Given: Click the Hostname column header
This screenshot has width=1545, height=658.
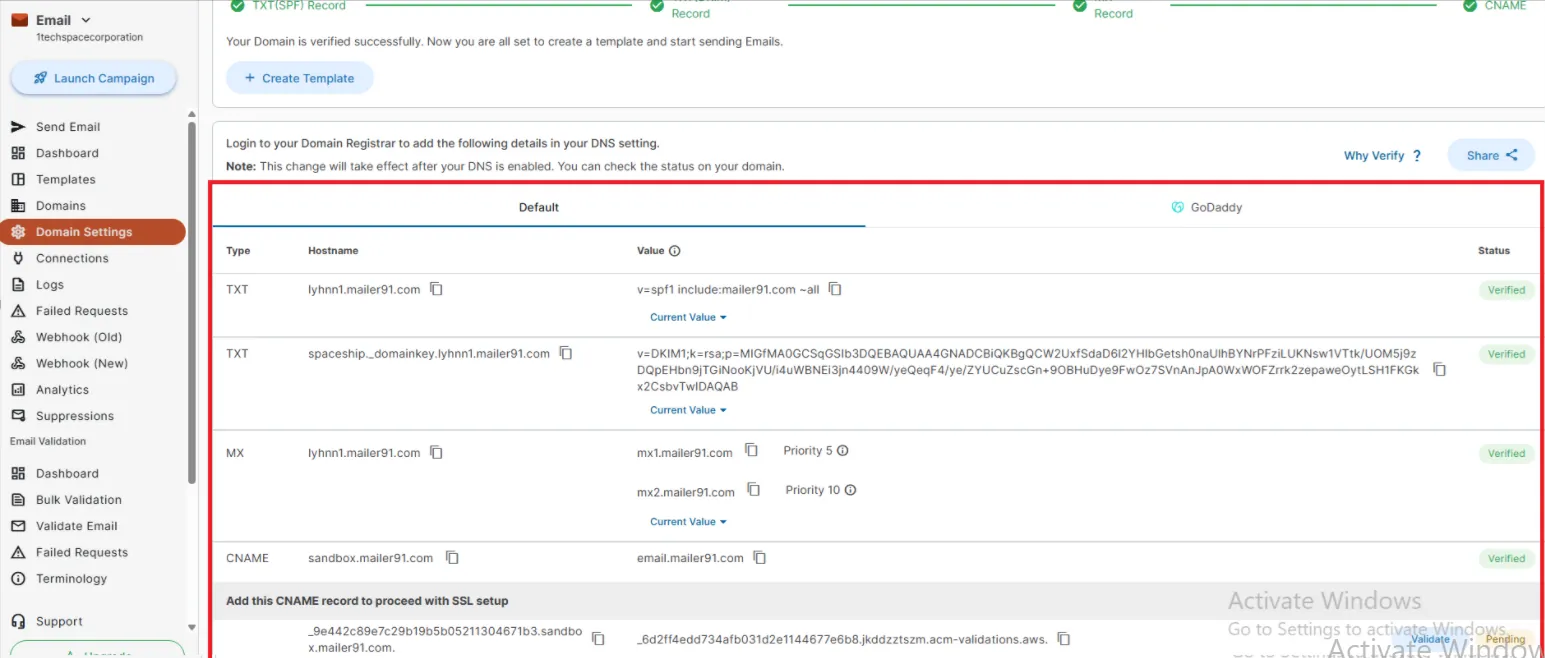Looking at the screenshot, I should coord(333,251).
